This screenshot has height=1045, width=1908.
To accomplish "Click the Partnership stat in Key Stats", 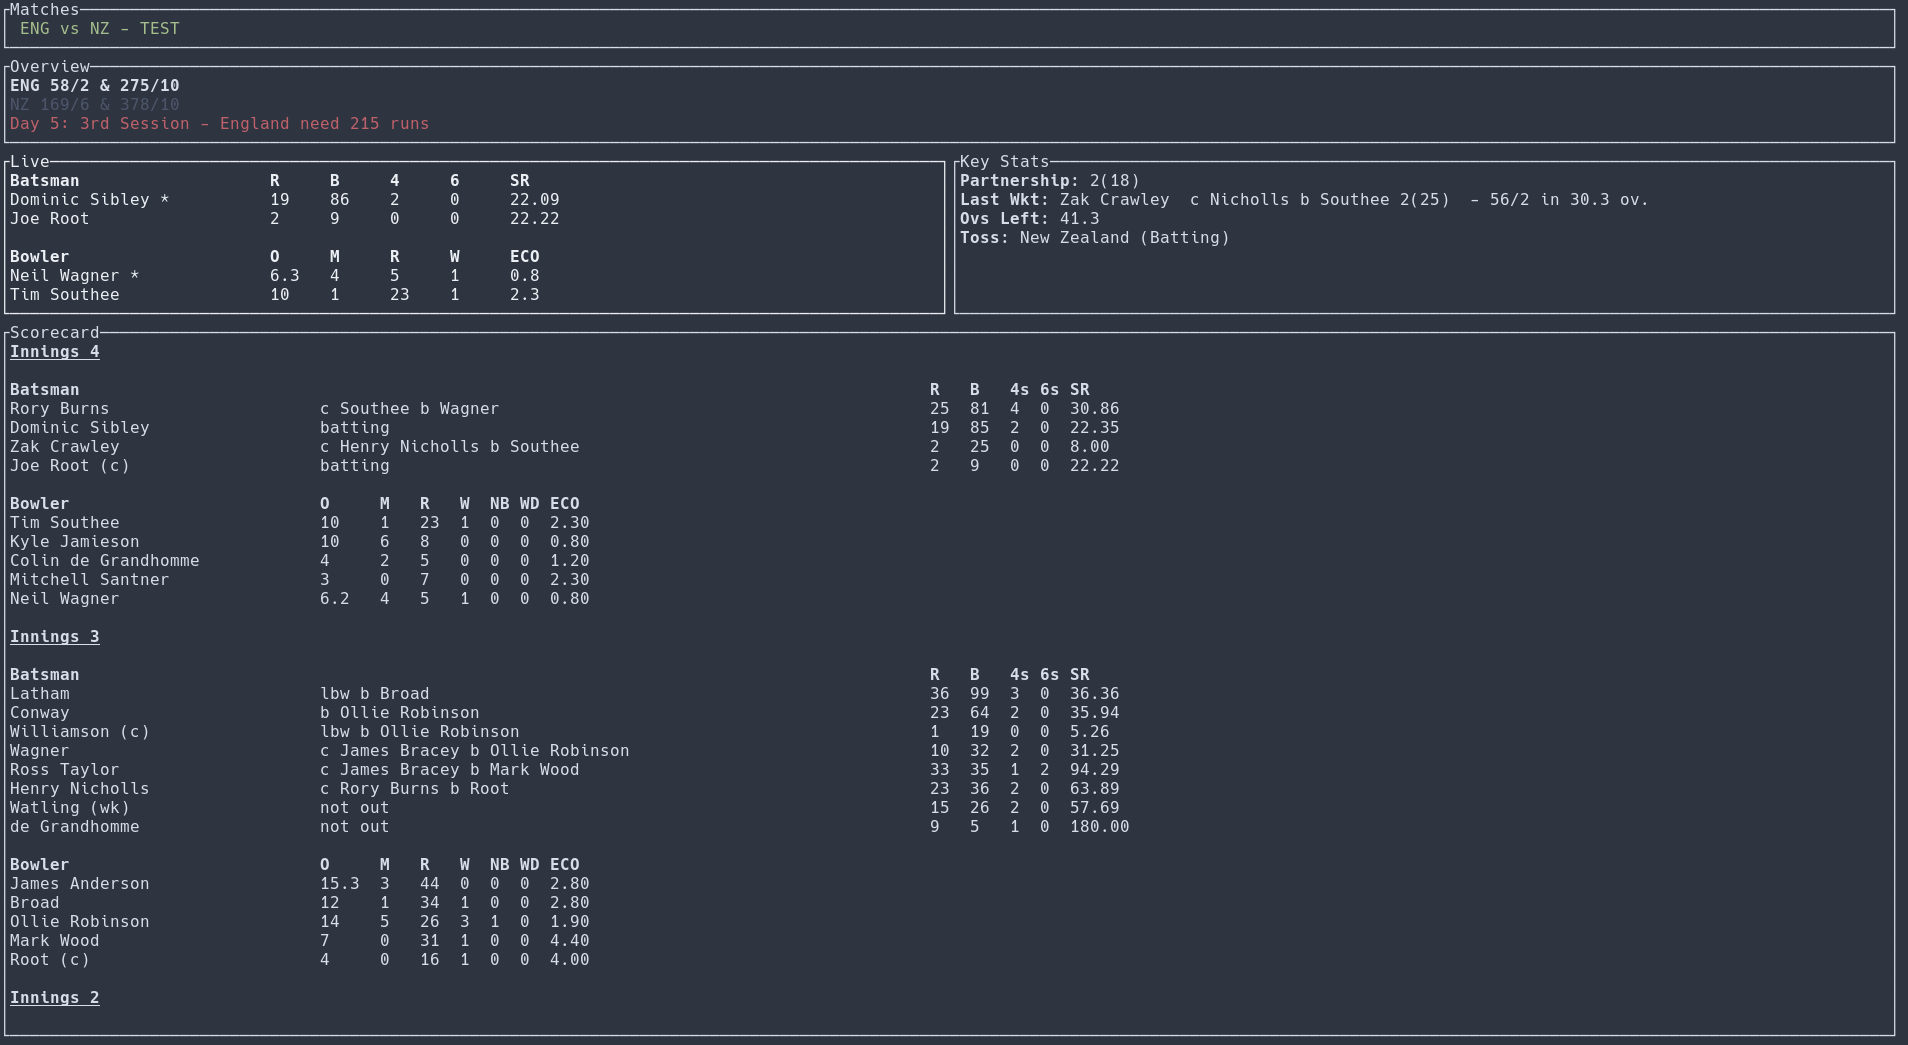I will click(1050, 181).
